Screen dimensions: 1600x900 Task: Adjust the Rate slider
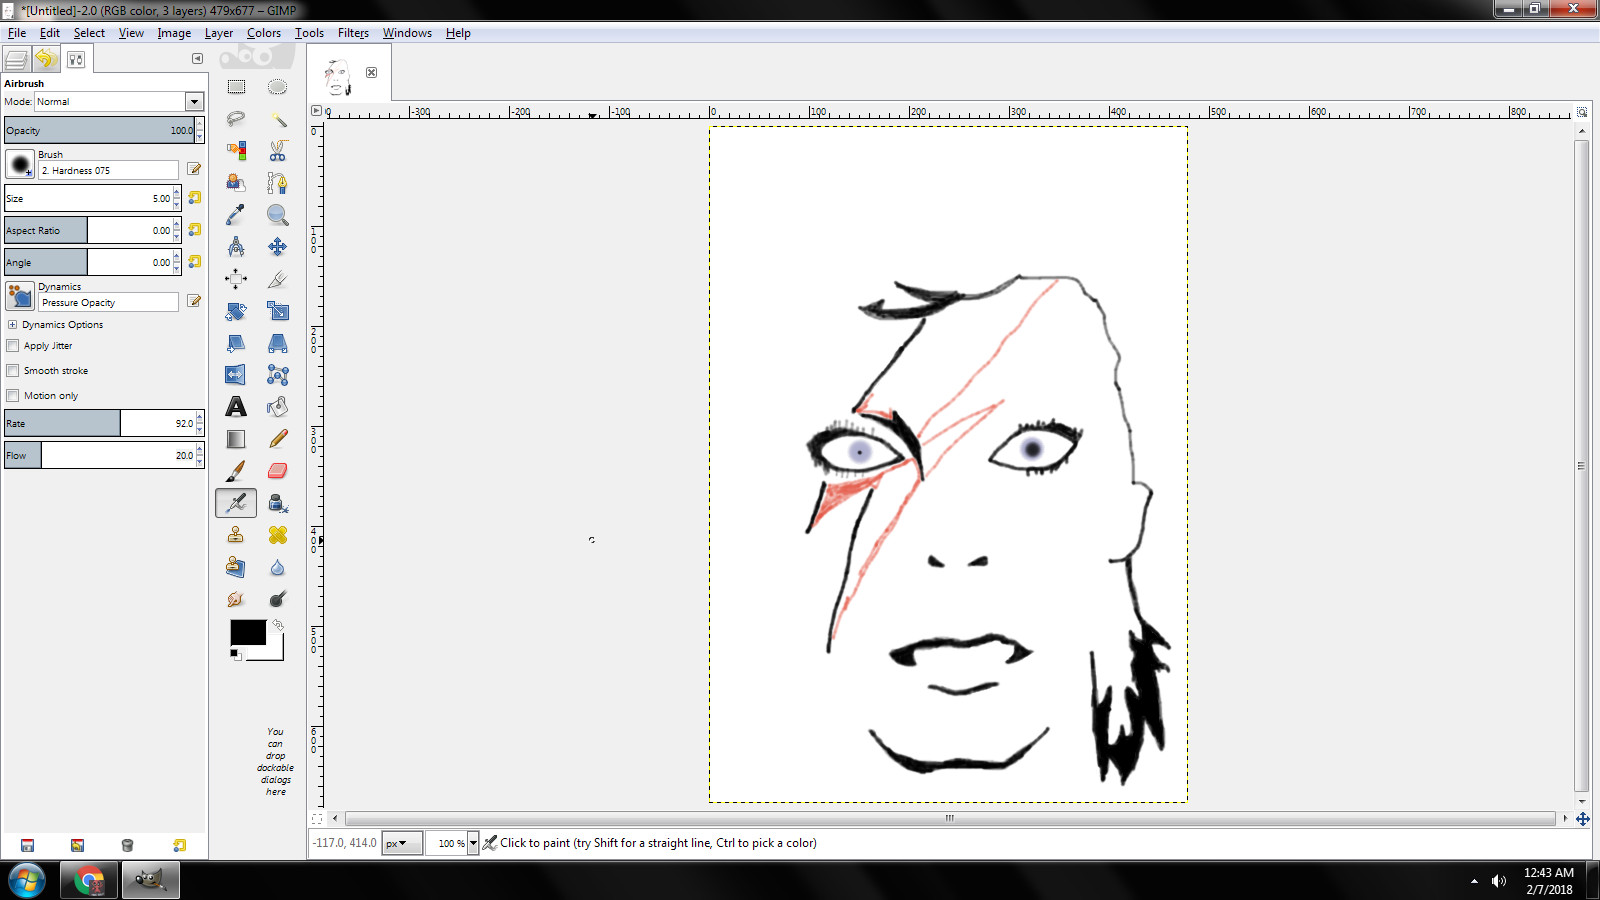(x=99, y=423)
